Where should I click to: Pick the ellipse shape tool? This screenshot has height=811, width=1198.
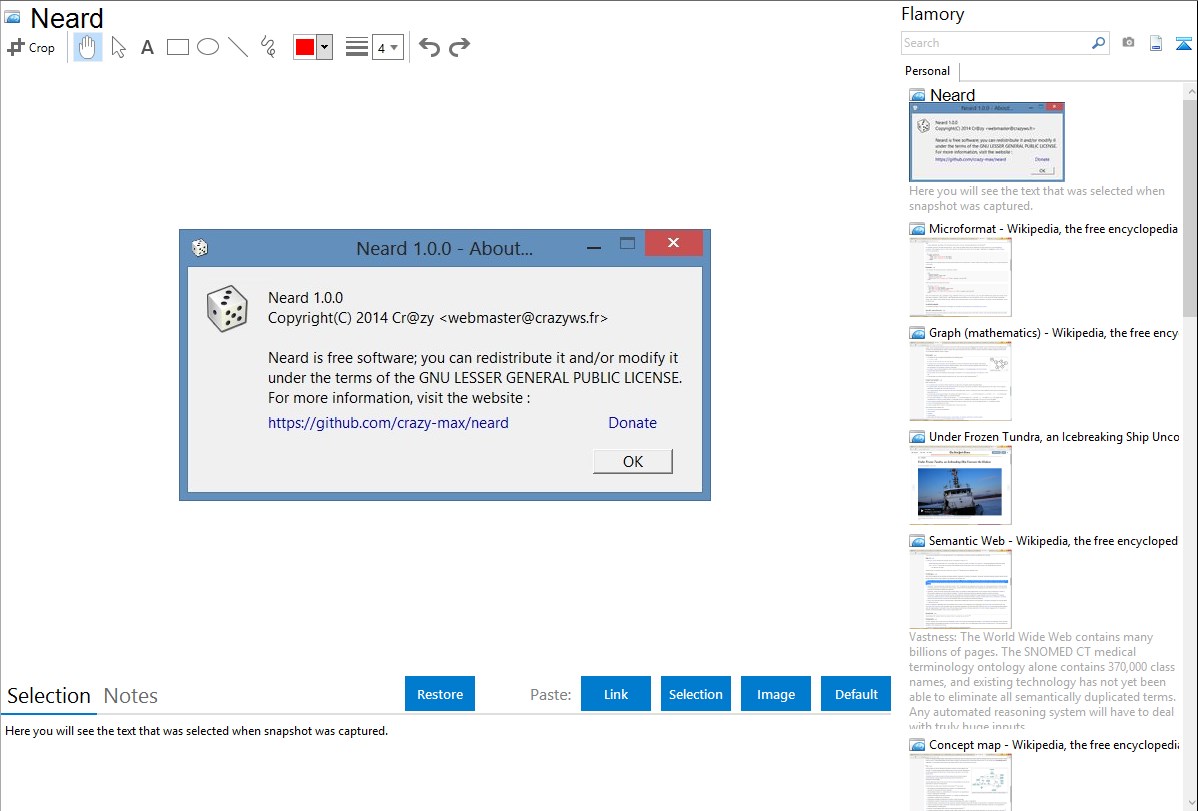tap(208, 47)
